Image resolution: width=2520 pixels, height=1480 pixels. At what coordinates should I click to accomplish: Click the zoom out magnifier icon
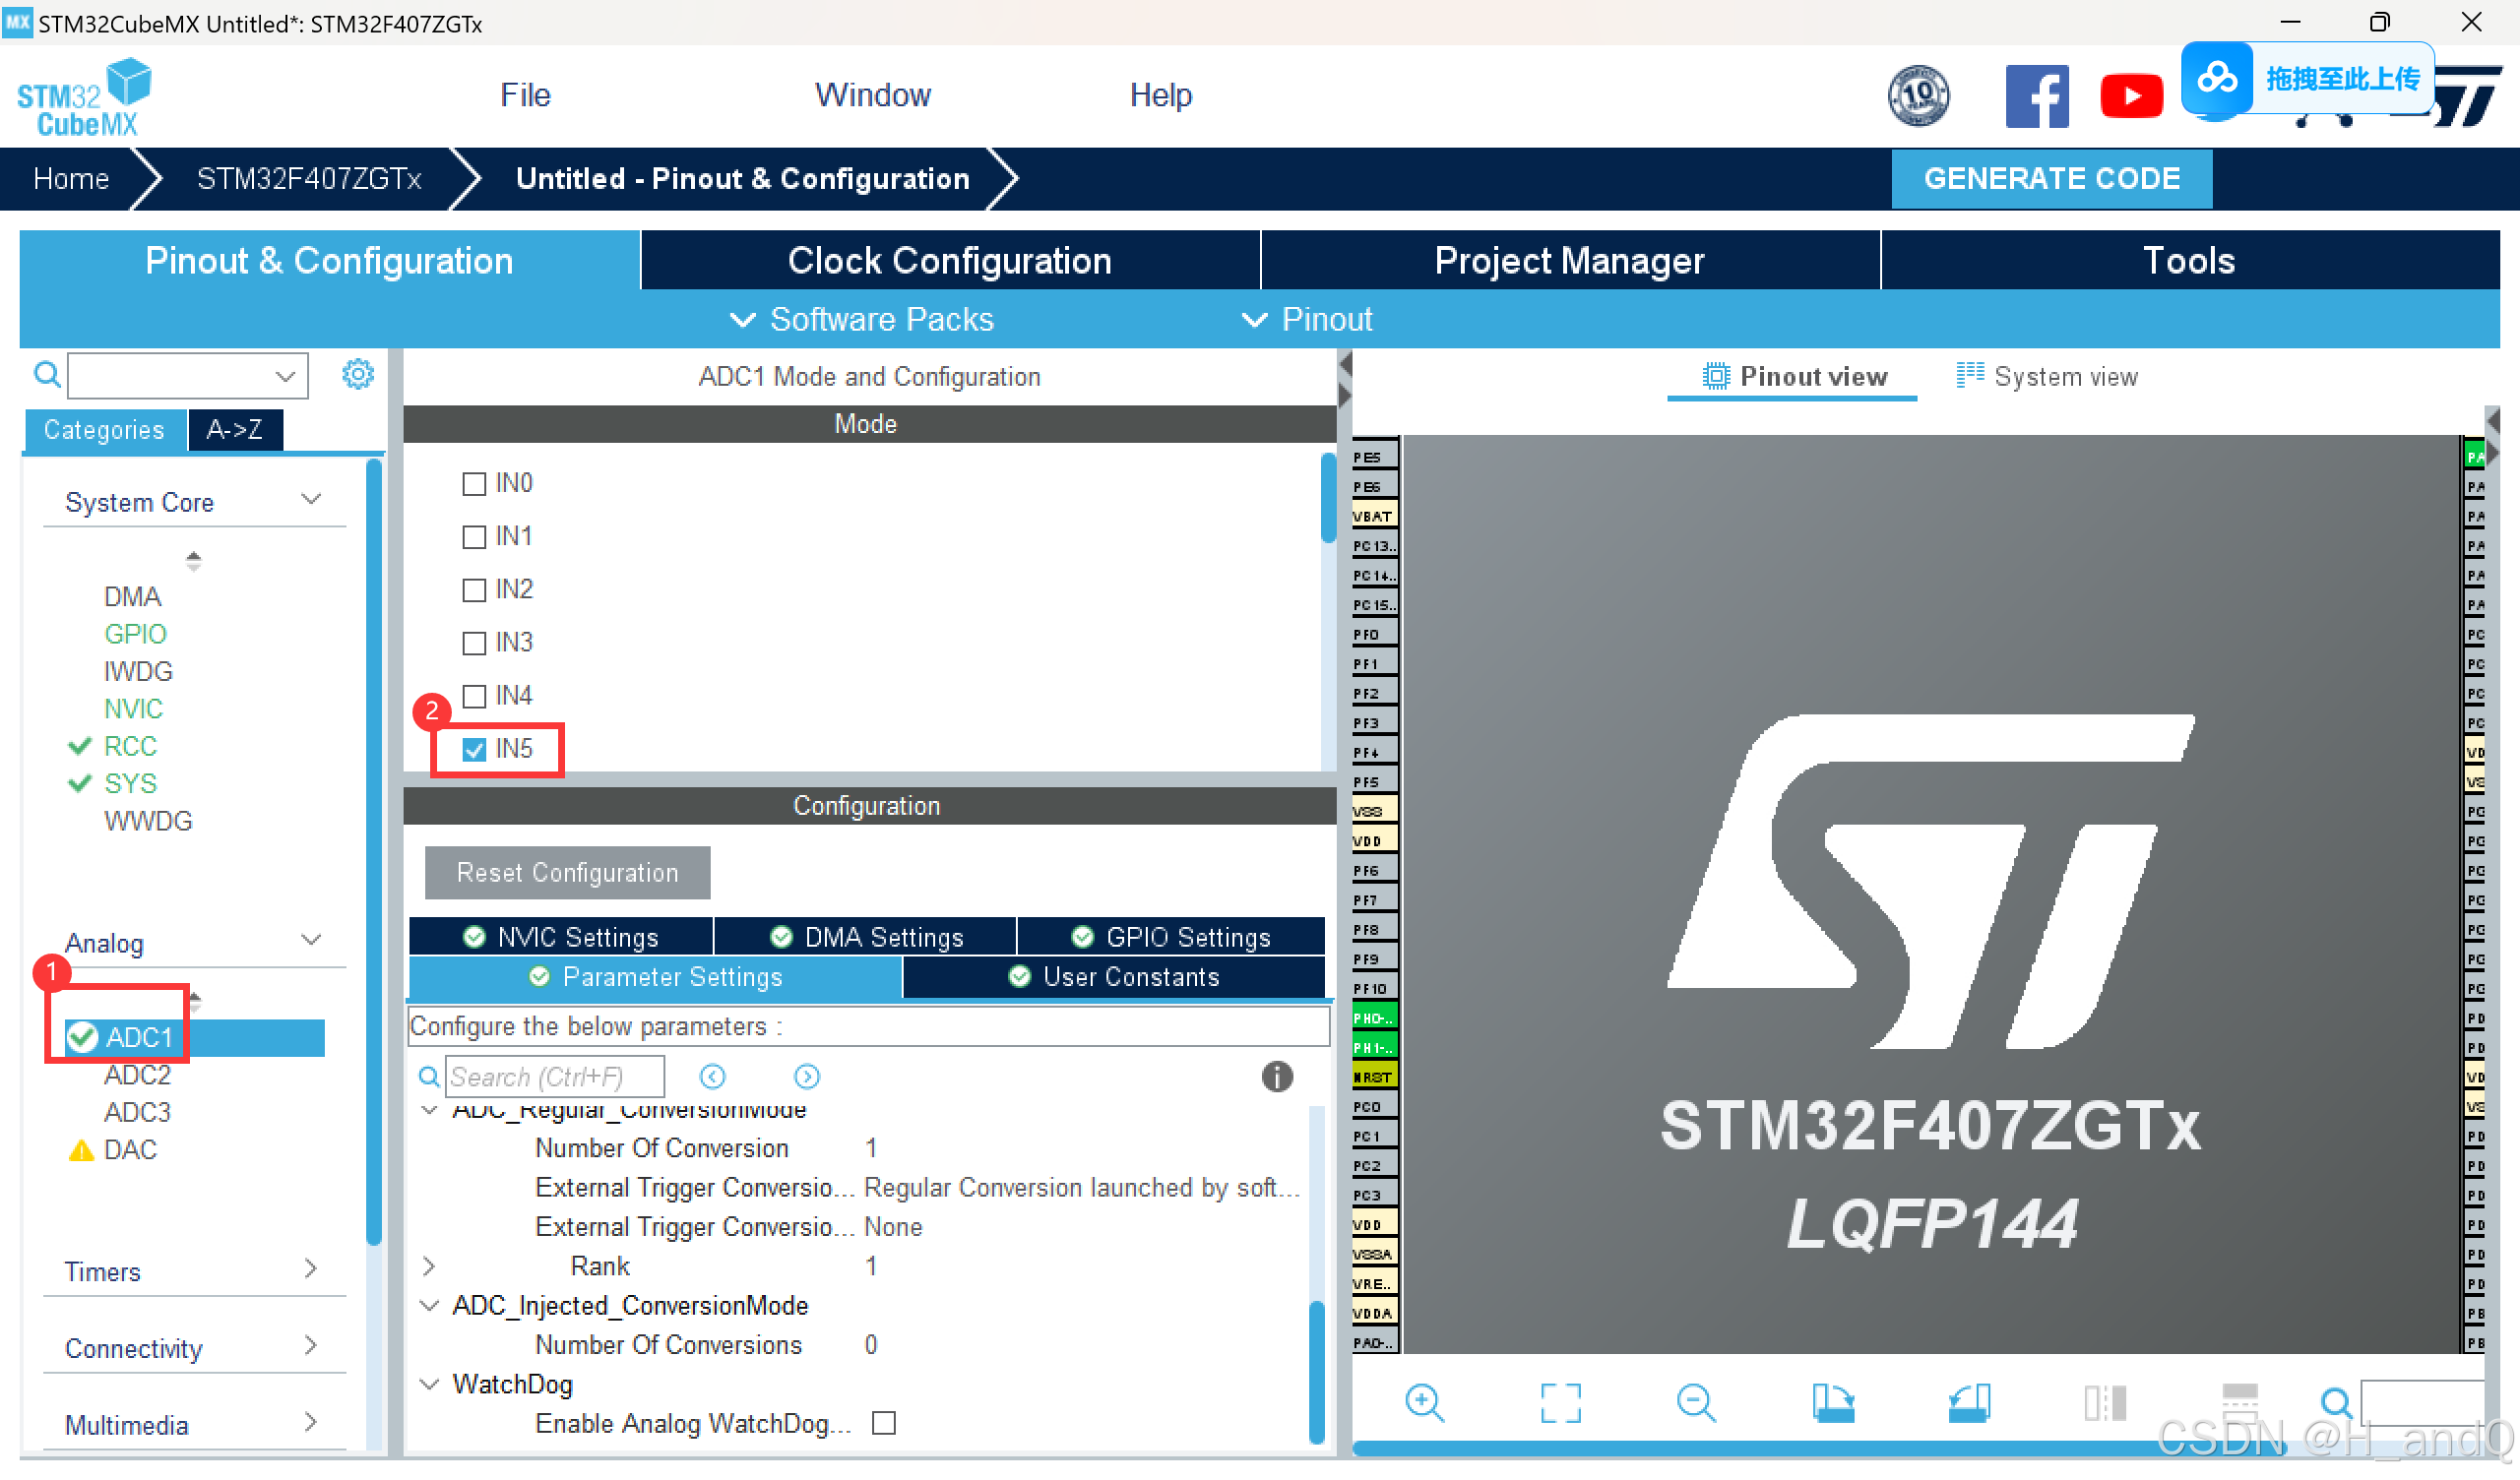tap(1696, 1403)
